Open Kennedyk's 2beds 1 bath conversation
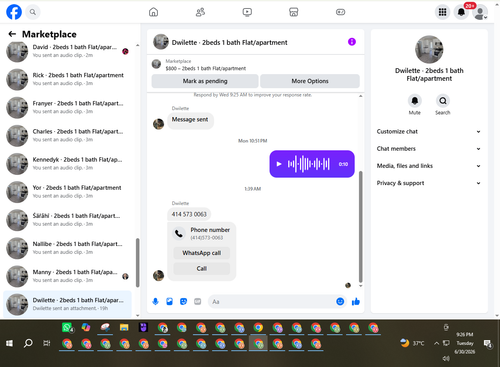The width and height of the screenshot is (500, 367). click(x=68, y=164)
